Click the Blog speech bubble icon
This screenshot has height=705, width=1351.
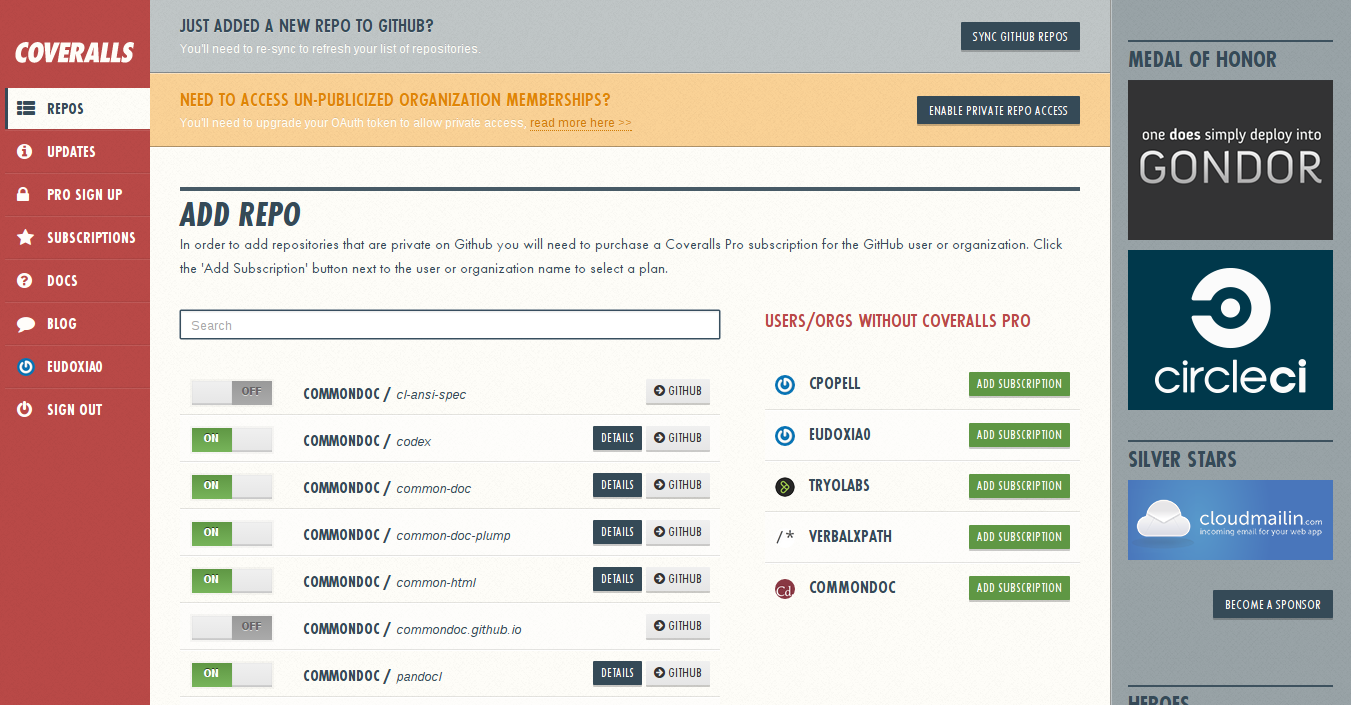[26, 323]
